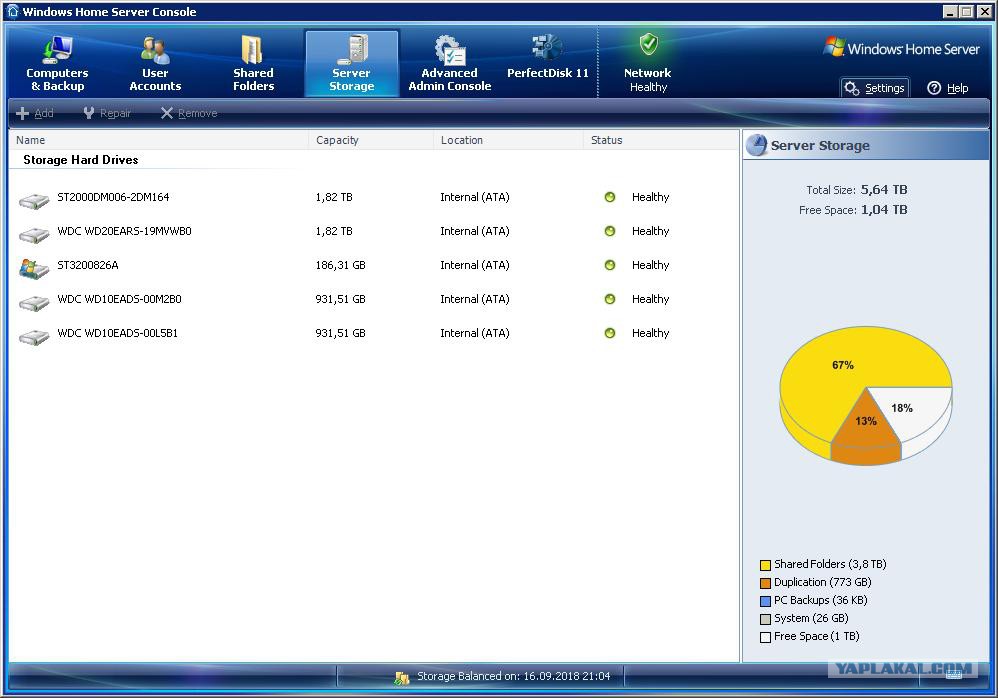Click the green health indicator for WDC WD10EADS-00L5B1

[610, 333]
